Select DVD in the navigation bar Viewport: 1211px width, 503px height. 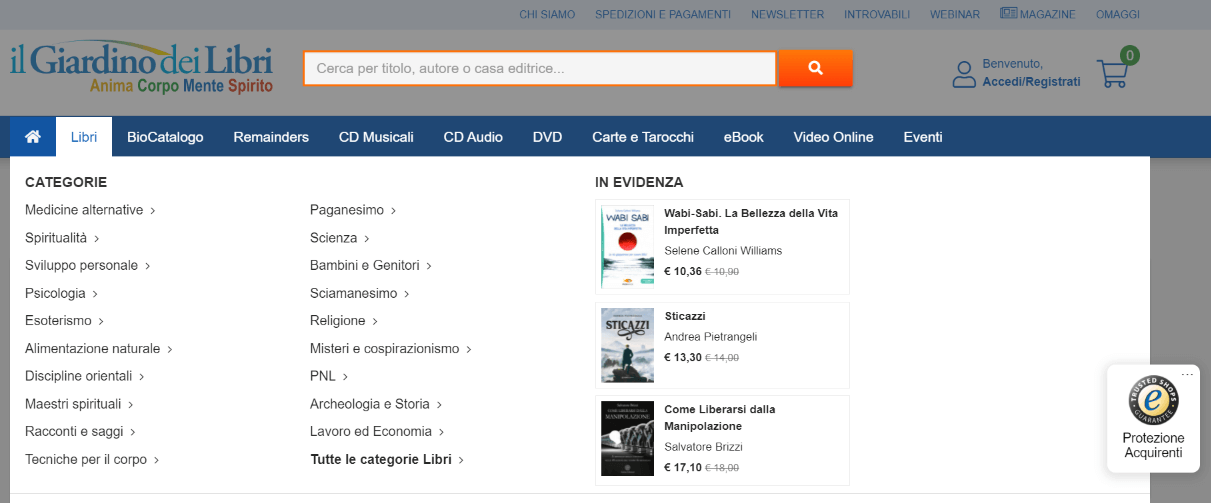coord(547,137)
